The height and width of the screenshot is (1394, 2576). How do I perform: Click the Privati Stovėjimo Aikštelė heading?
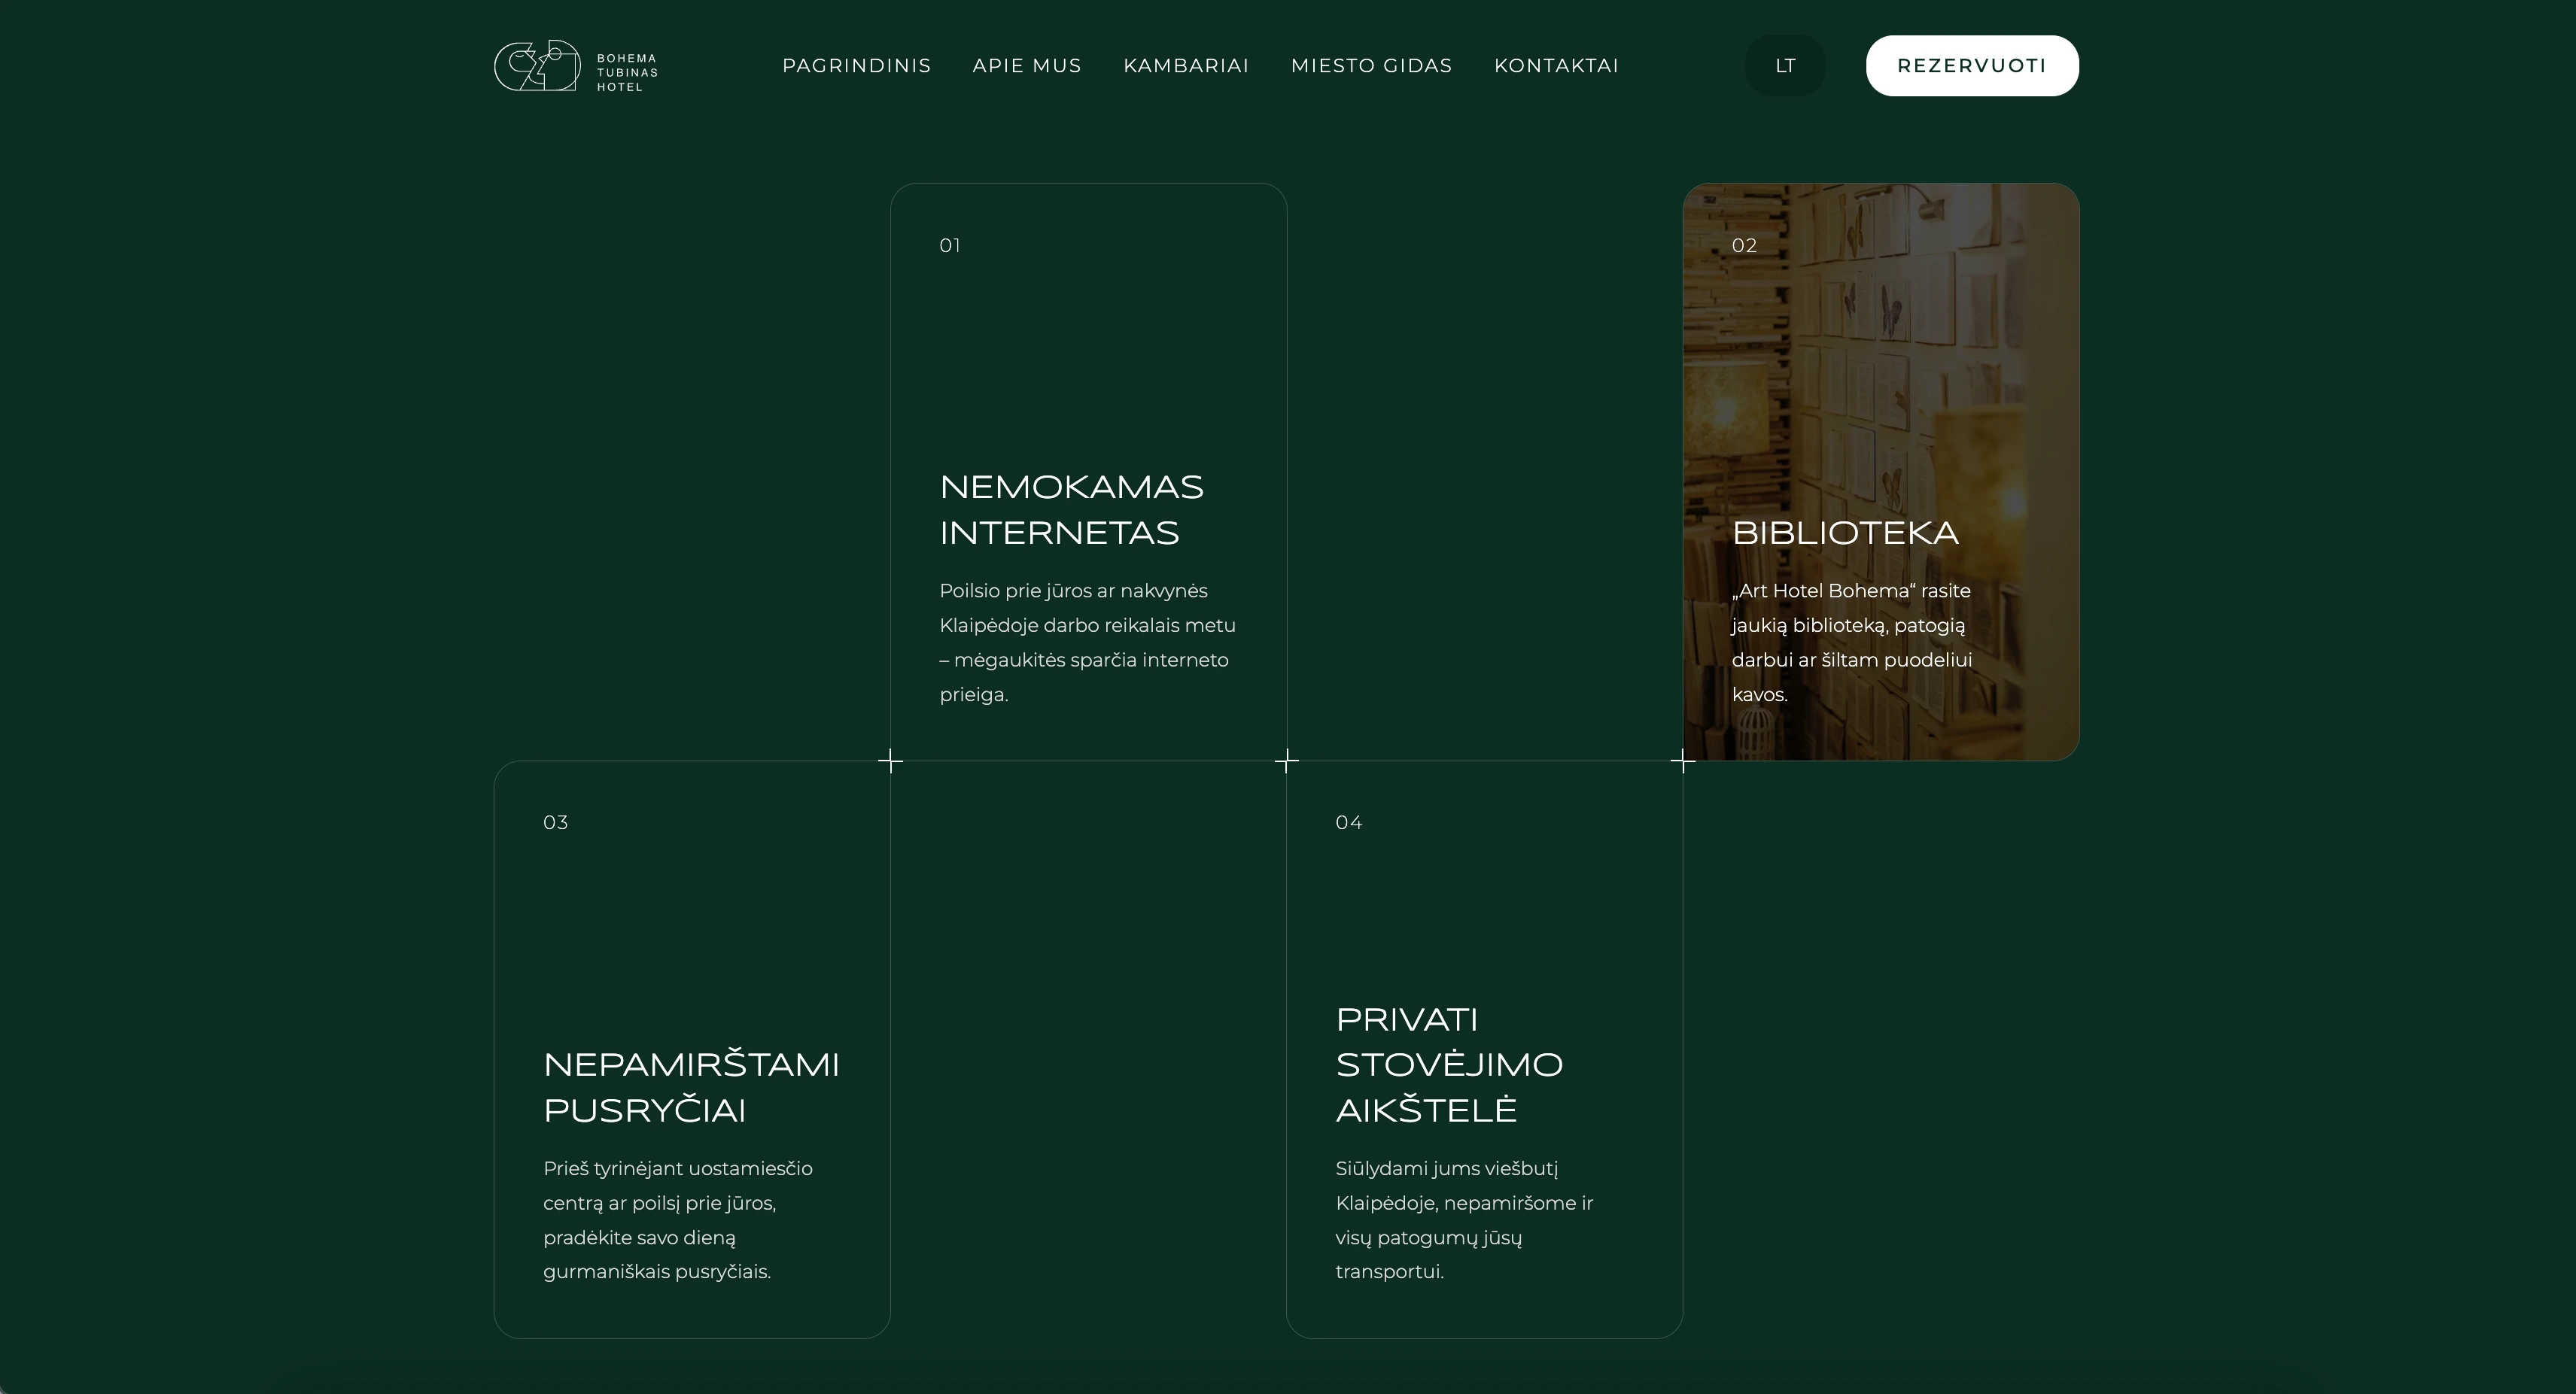(1449, 1065)
